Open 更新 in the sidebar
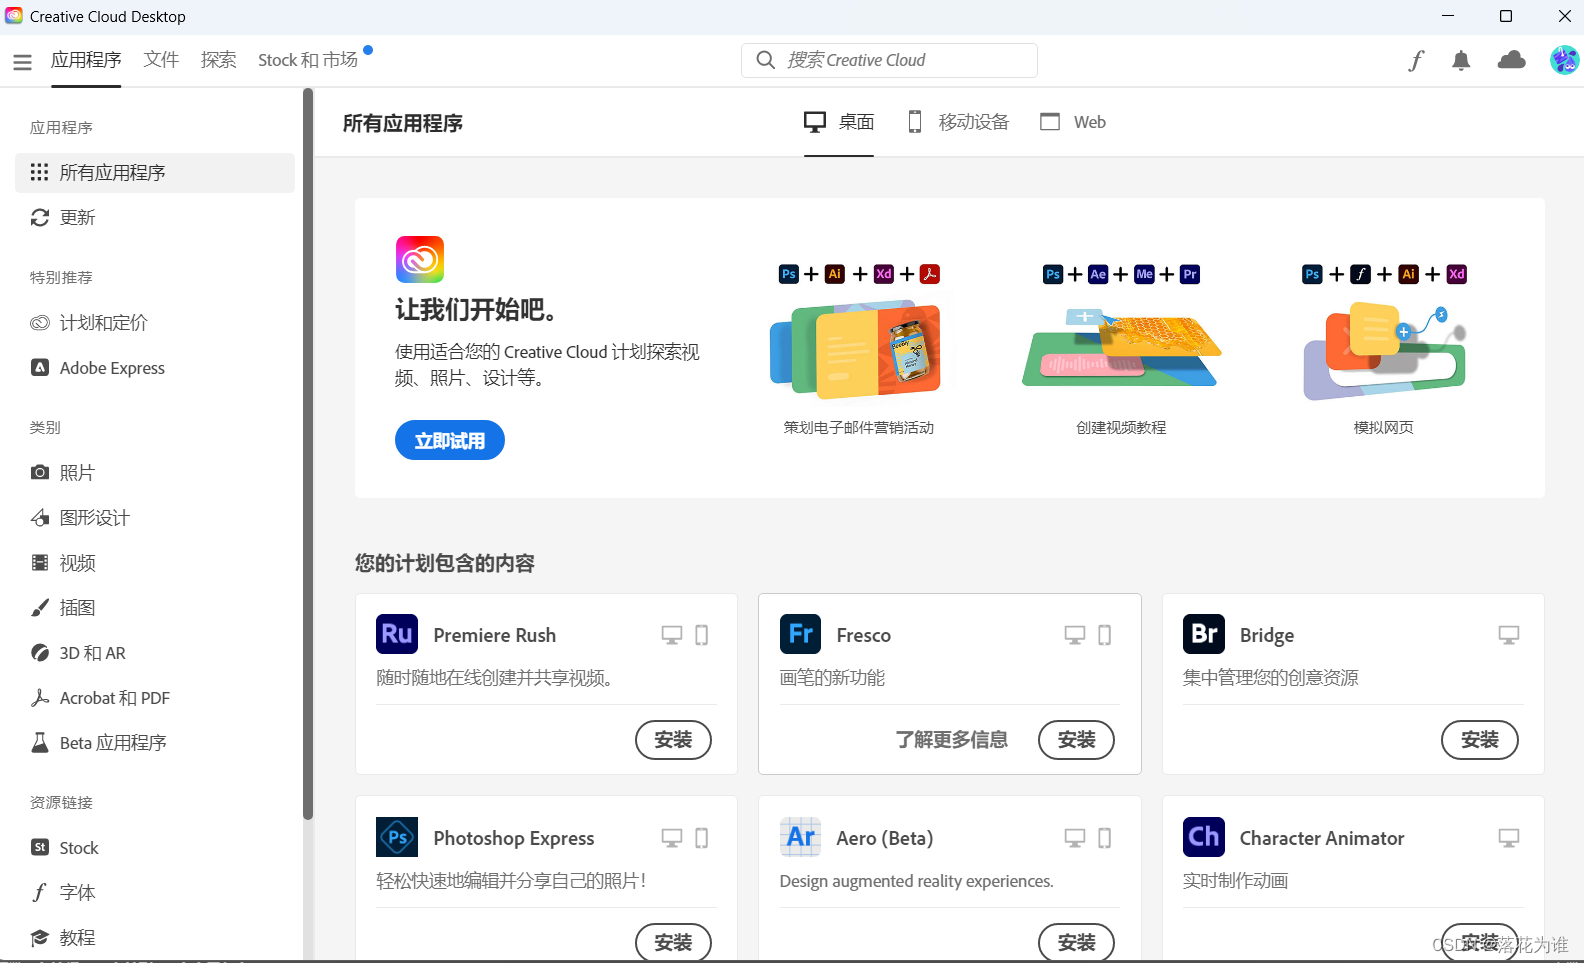 pyautogui.click(x=155, y=218)
